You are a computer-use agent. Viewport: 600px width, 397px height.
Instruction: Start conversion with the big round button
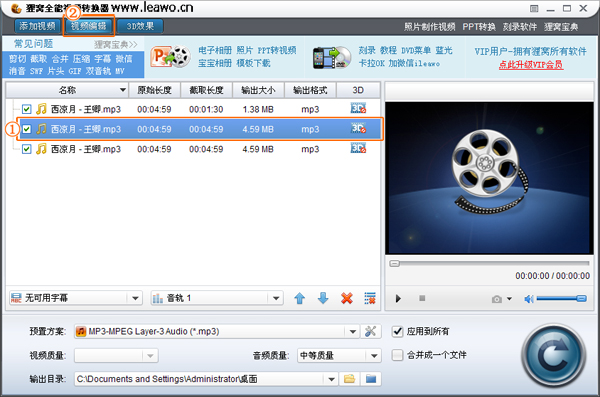(553, 356)
